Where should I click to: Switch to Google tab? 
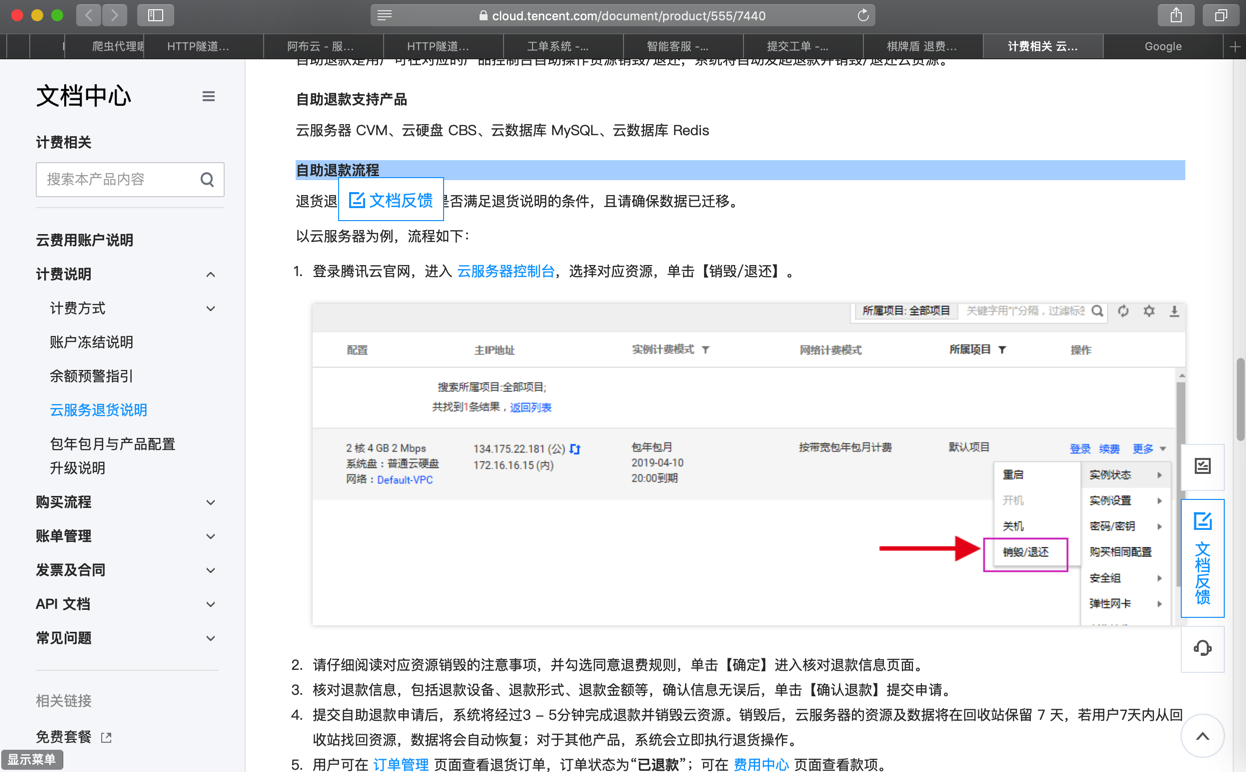1163,46
